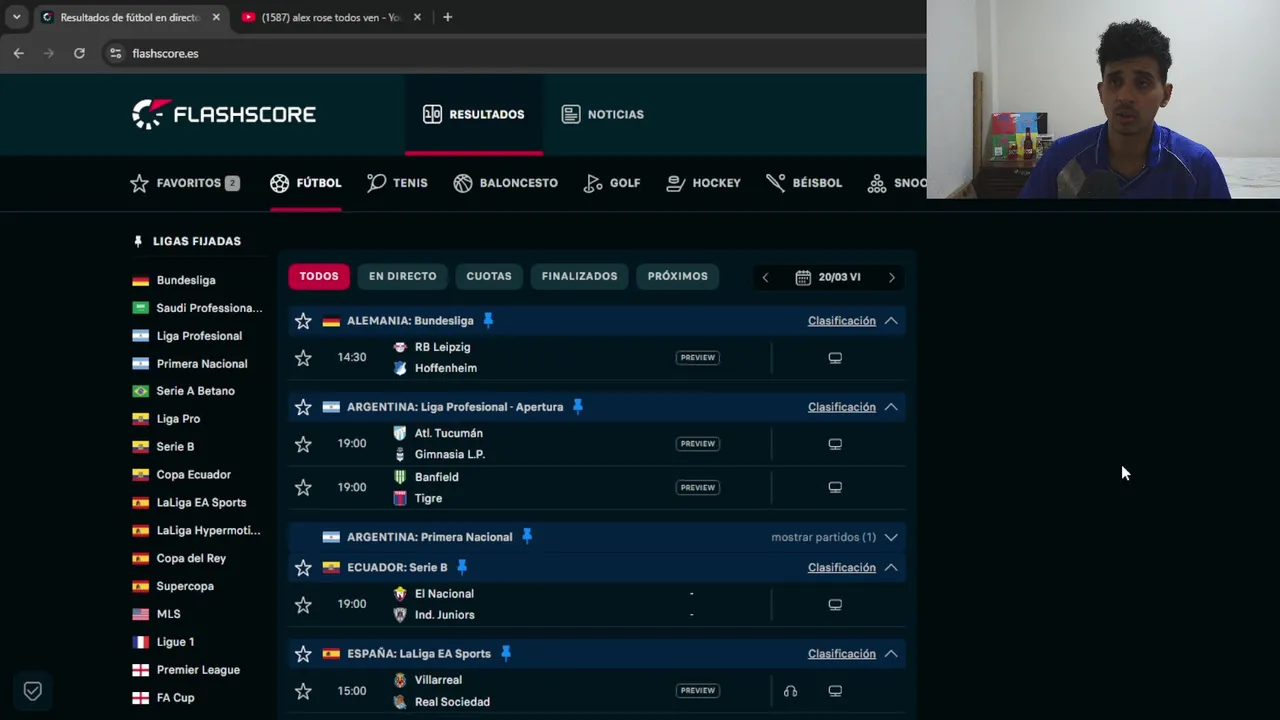The height and width of the screenshot is (720, 1280).
Task: Open the 20/03 date picker
Action: tap(828, 277)
